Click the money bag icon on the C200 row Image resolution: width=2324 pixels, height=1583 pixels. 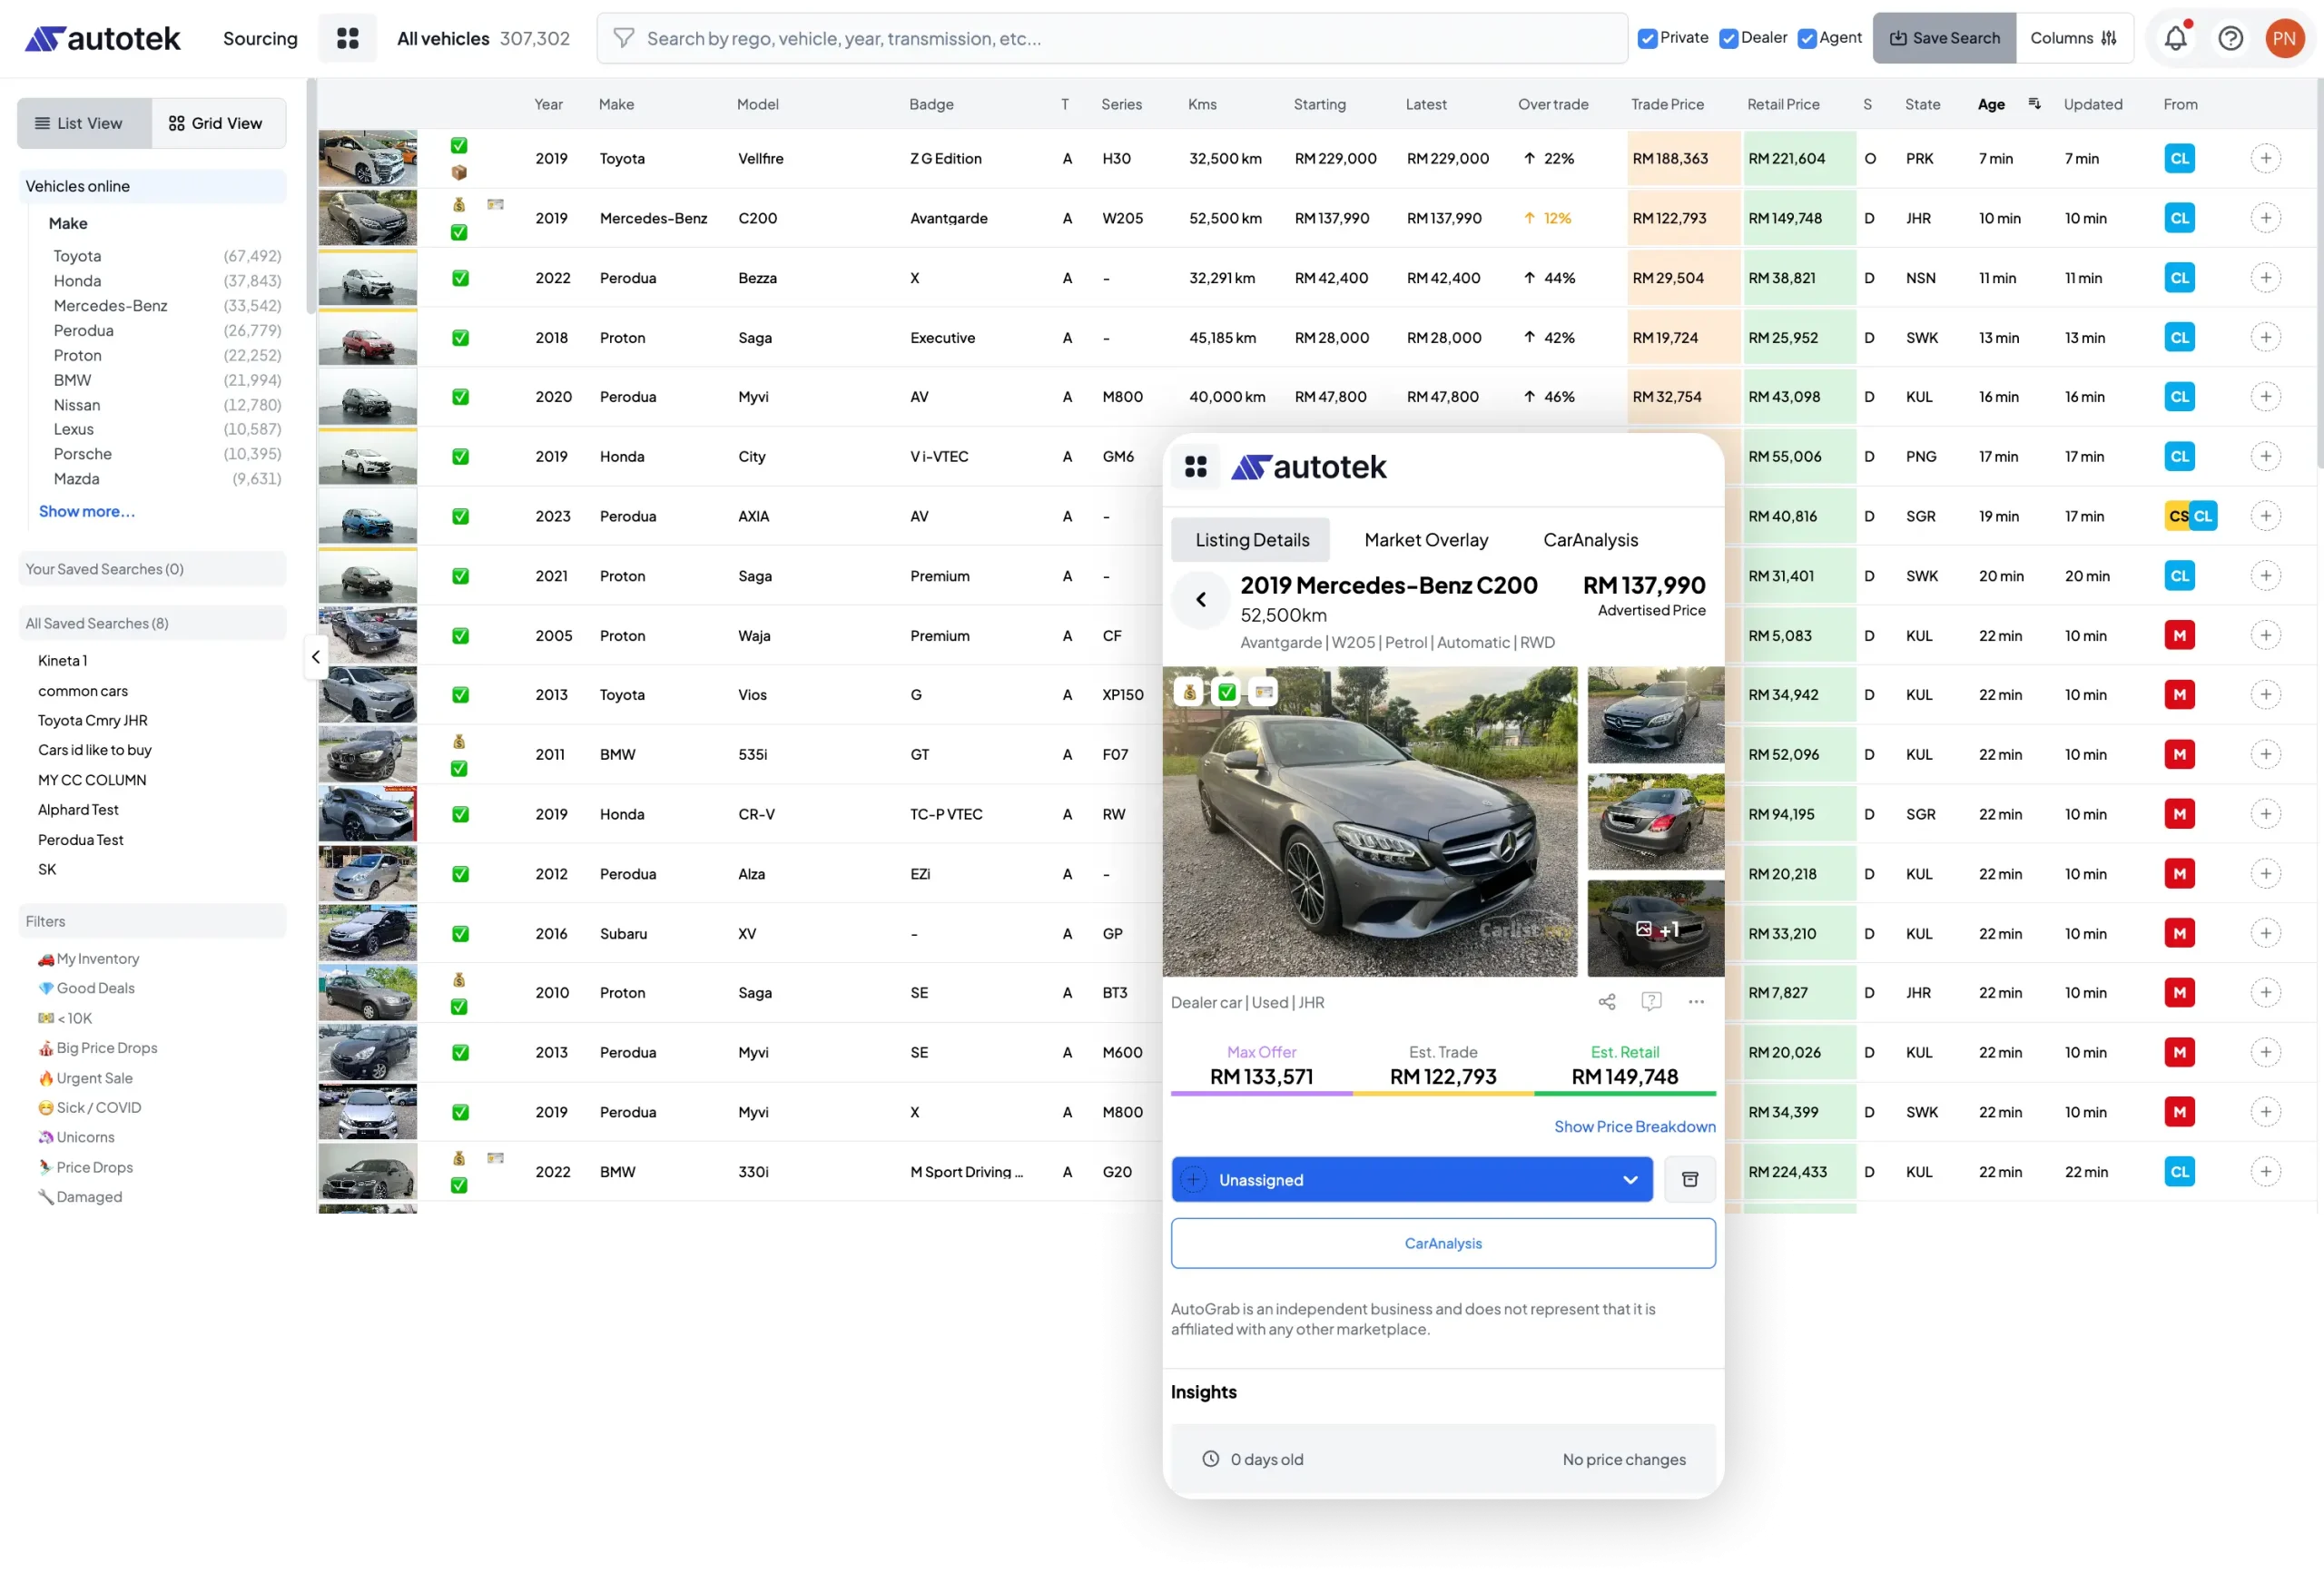[458, 204]
